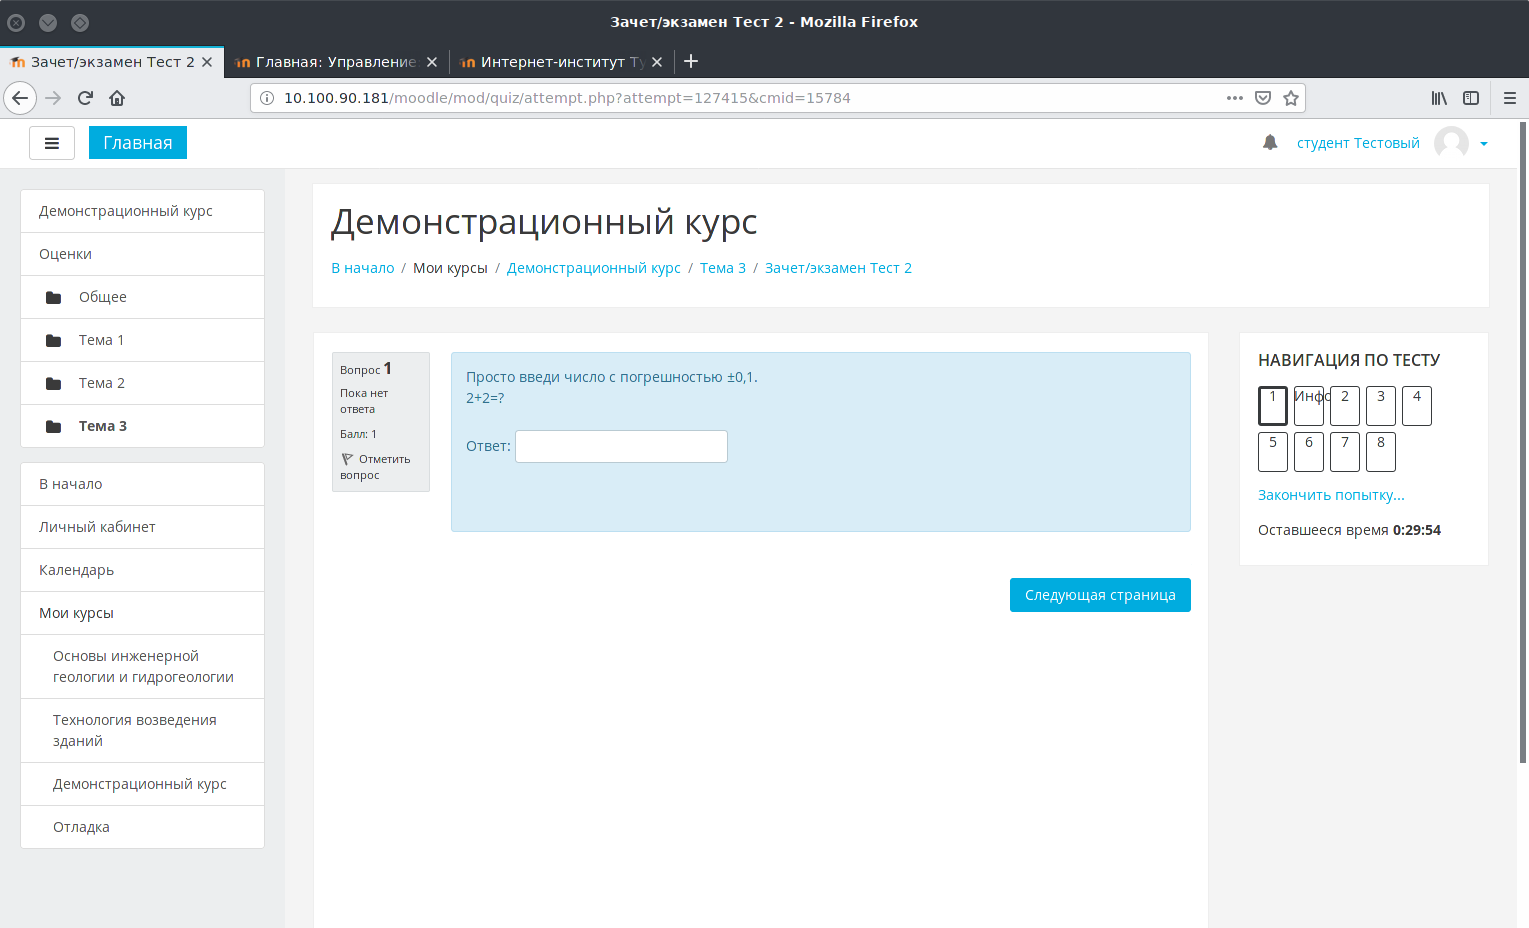Open course Технология возведения зданий
The height and width of the screenshot is (928, 1529).
click(x=142, y=731)
